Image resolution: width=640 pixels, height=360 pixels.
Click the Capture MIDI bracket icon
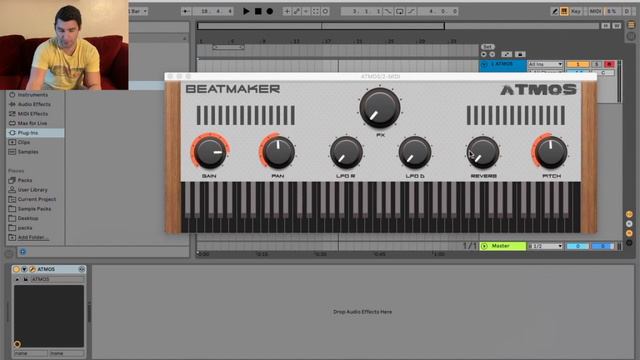click(x=316, y=11)
